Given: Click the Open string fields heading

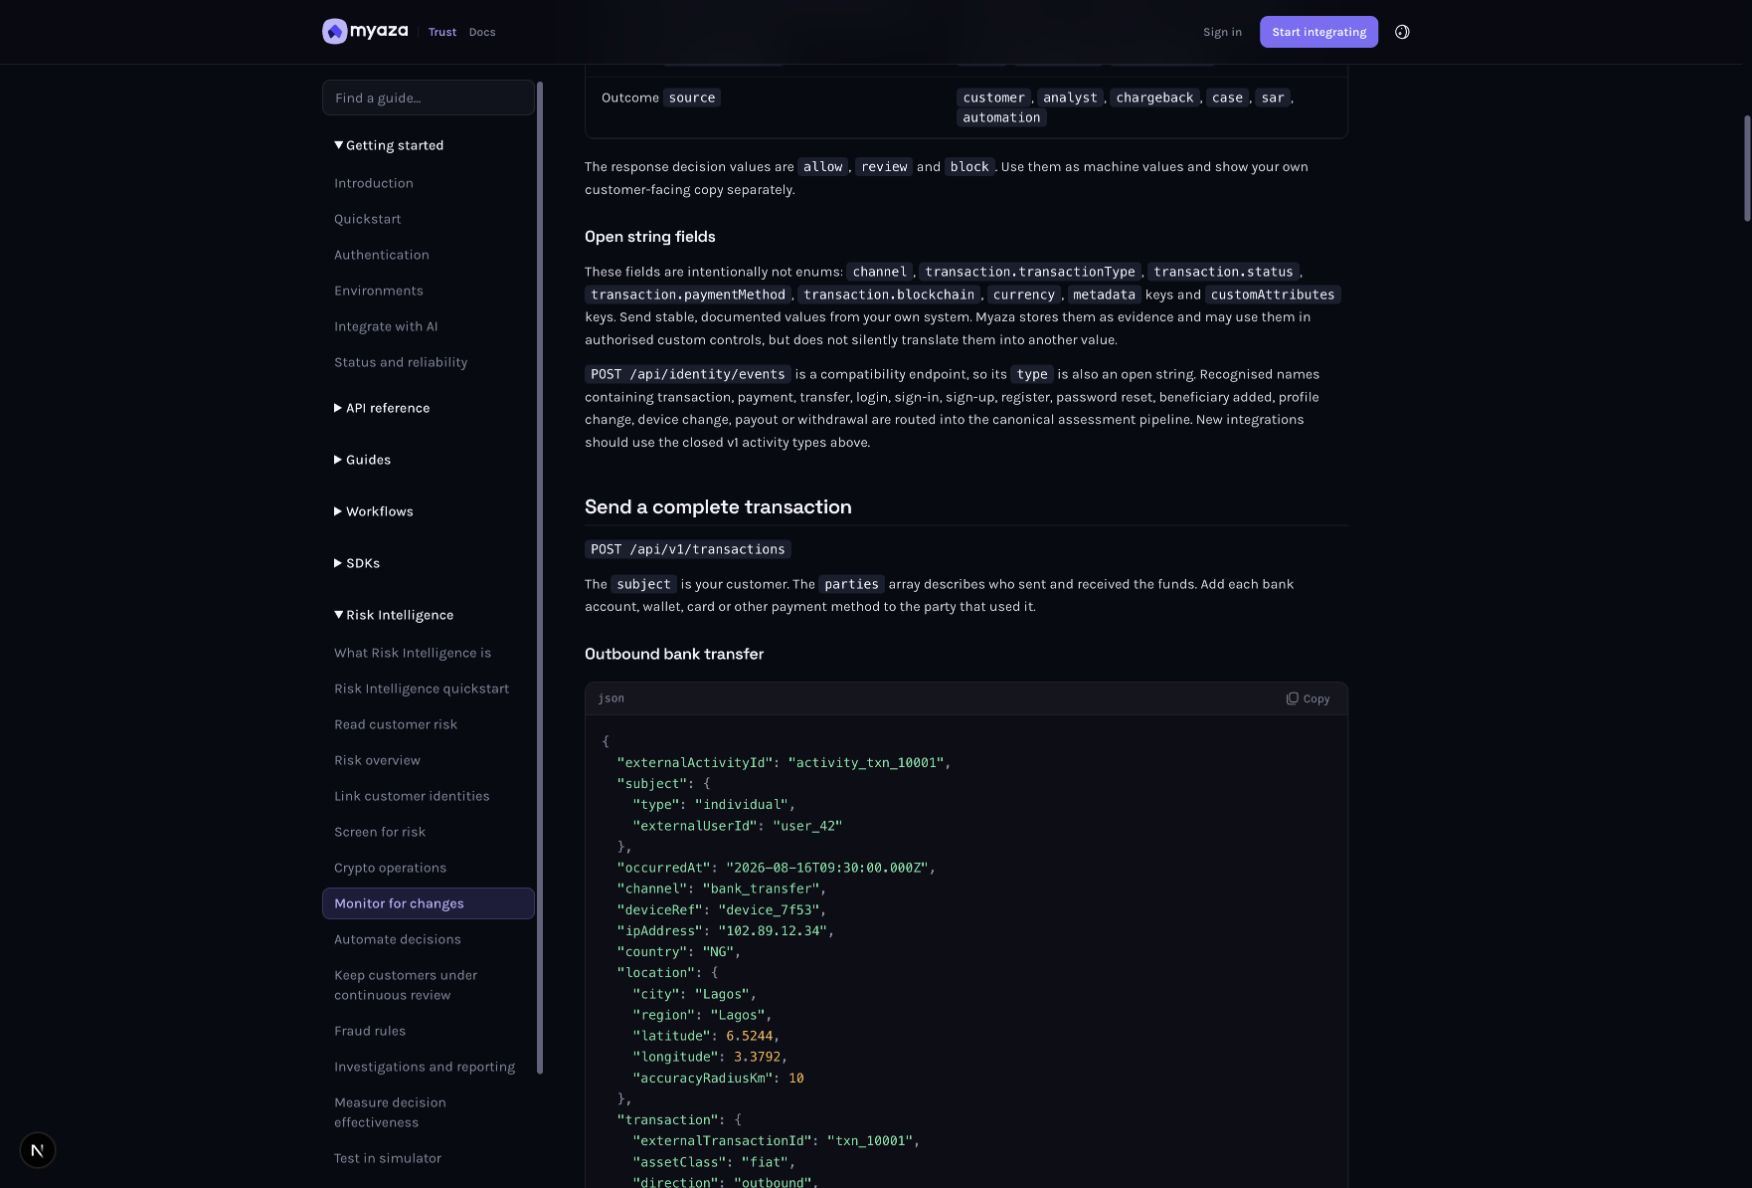Looking at the screenshot, I should (650, 237).
